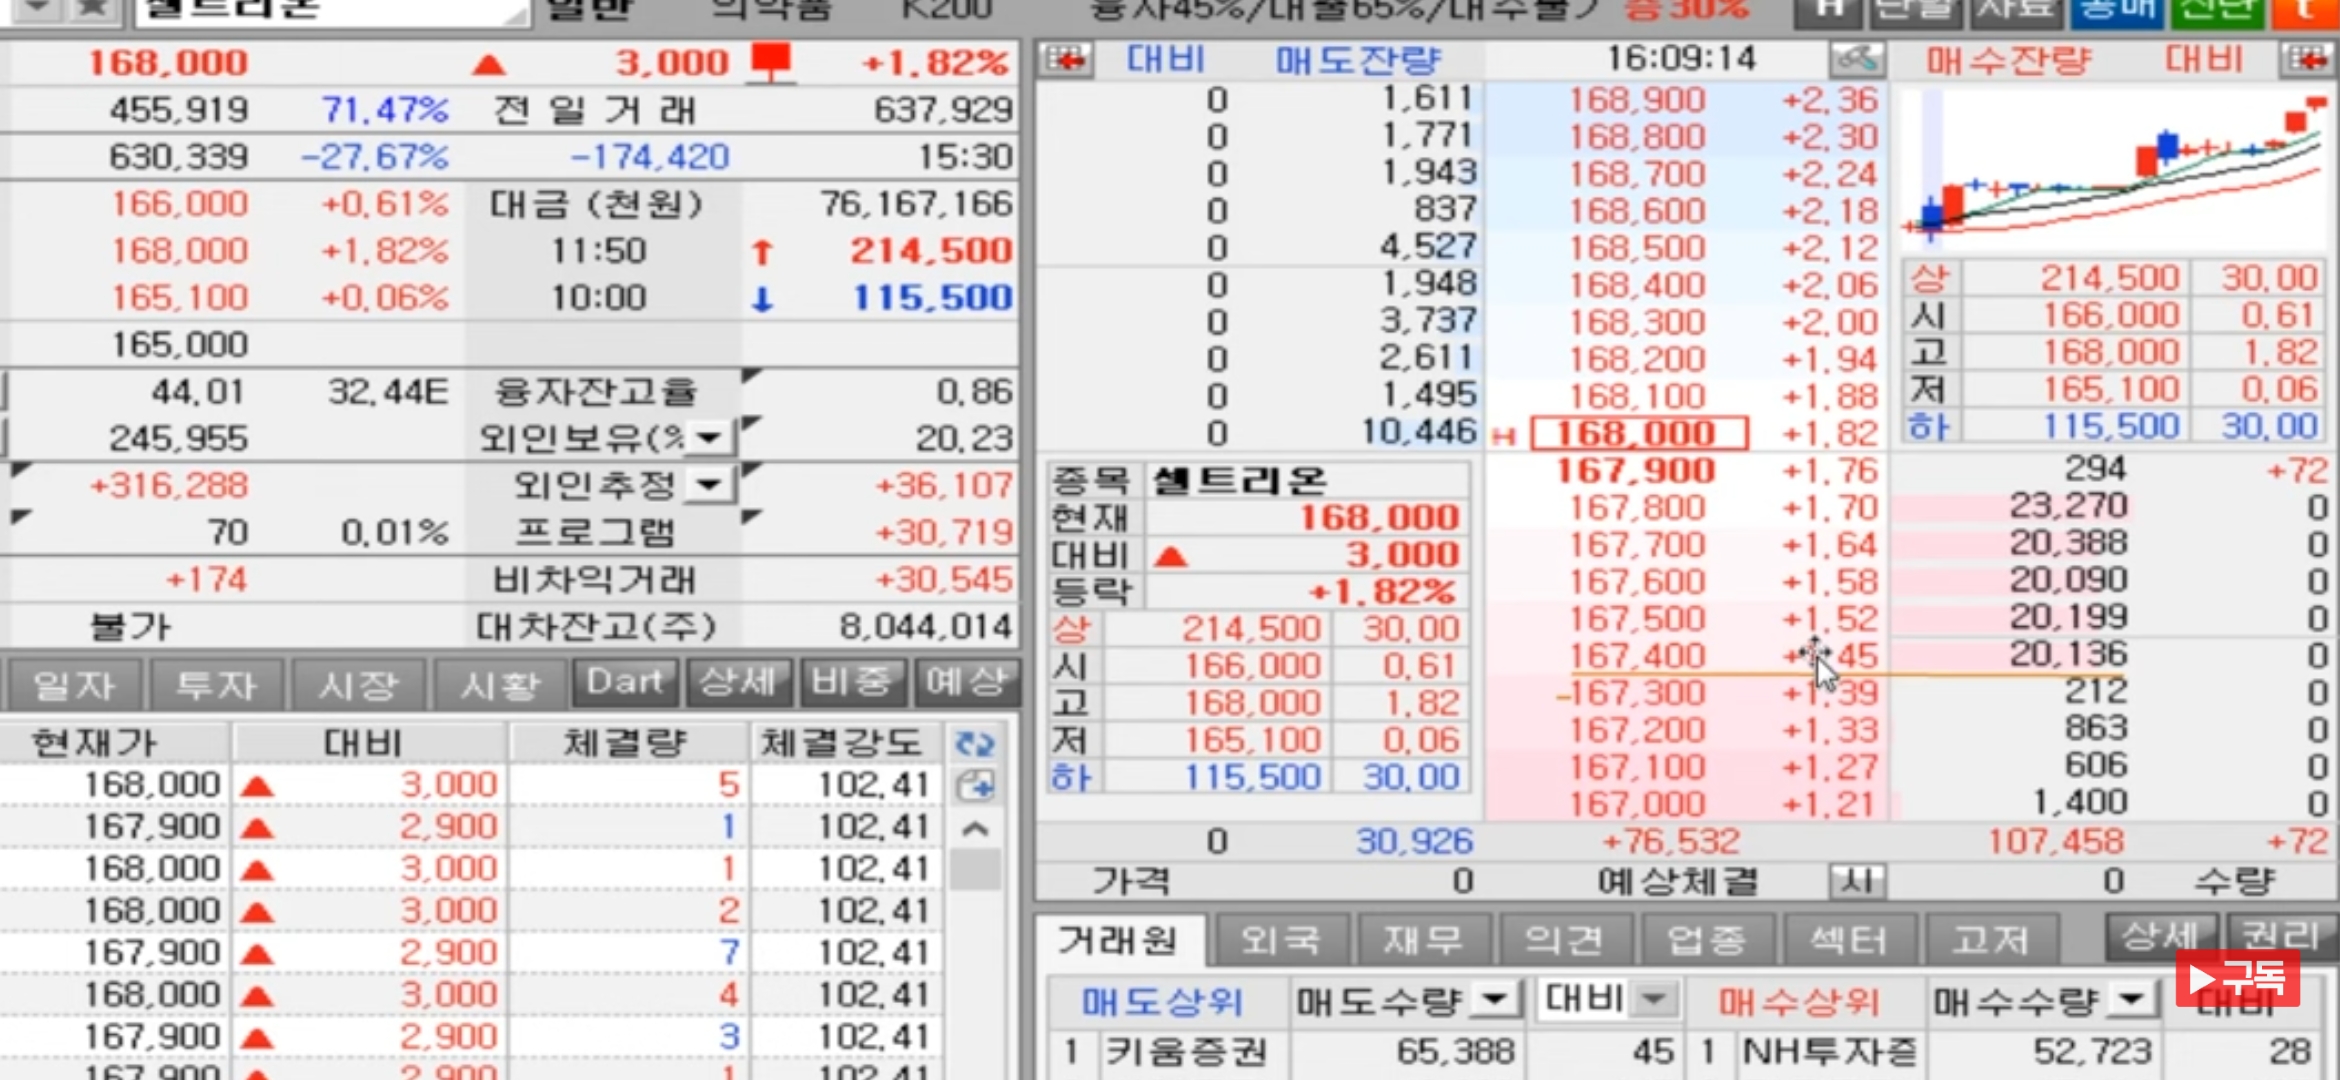The height and width of the screenshot is (1080, 2340).
Task: Click the red arrow grid icon left of 대비 매도잔량
Action: tap(1065, 60)
